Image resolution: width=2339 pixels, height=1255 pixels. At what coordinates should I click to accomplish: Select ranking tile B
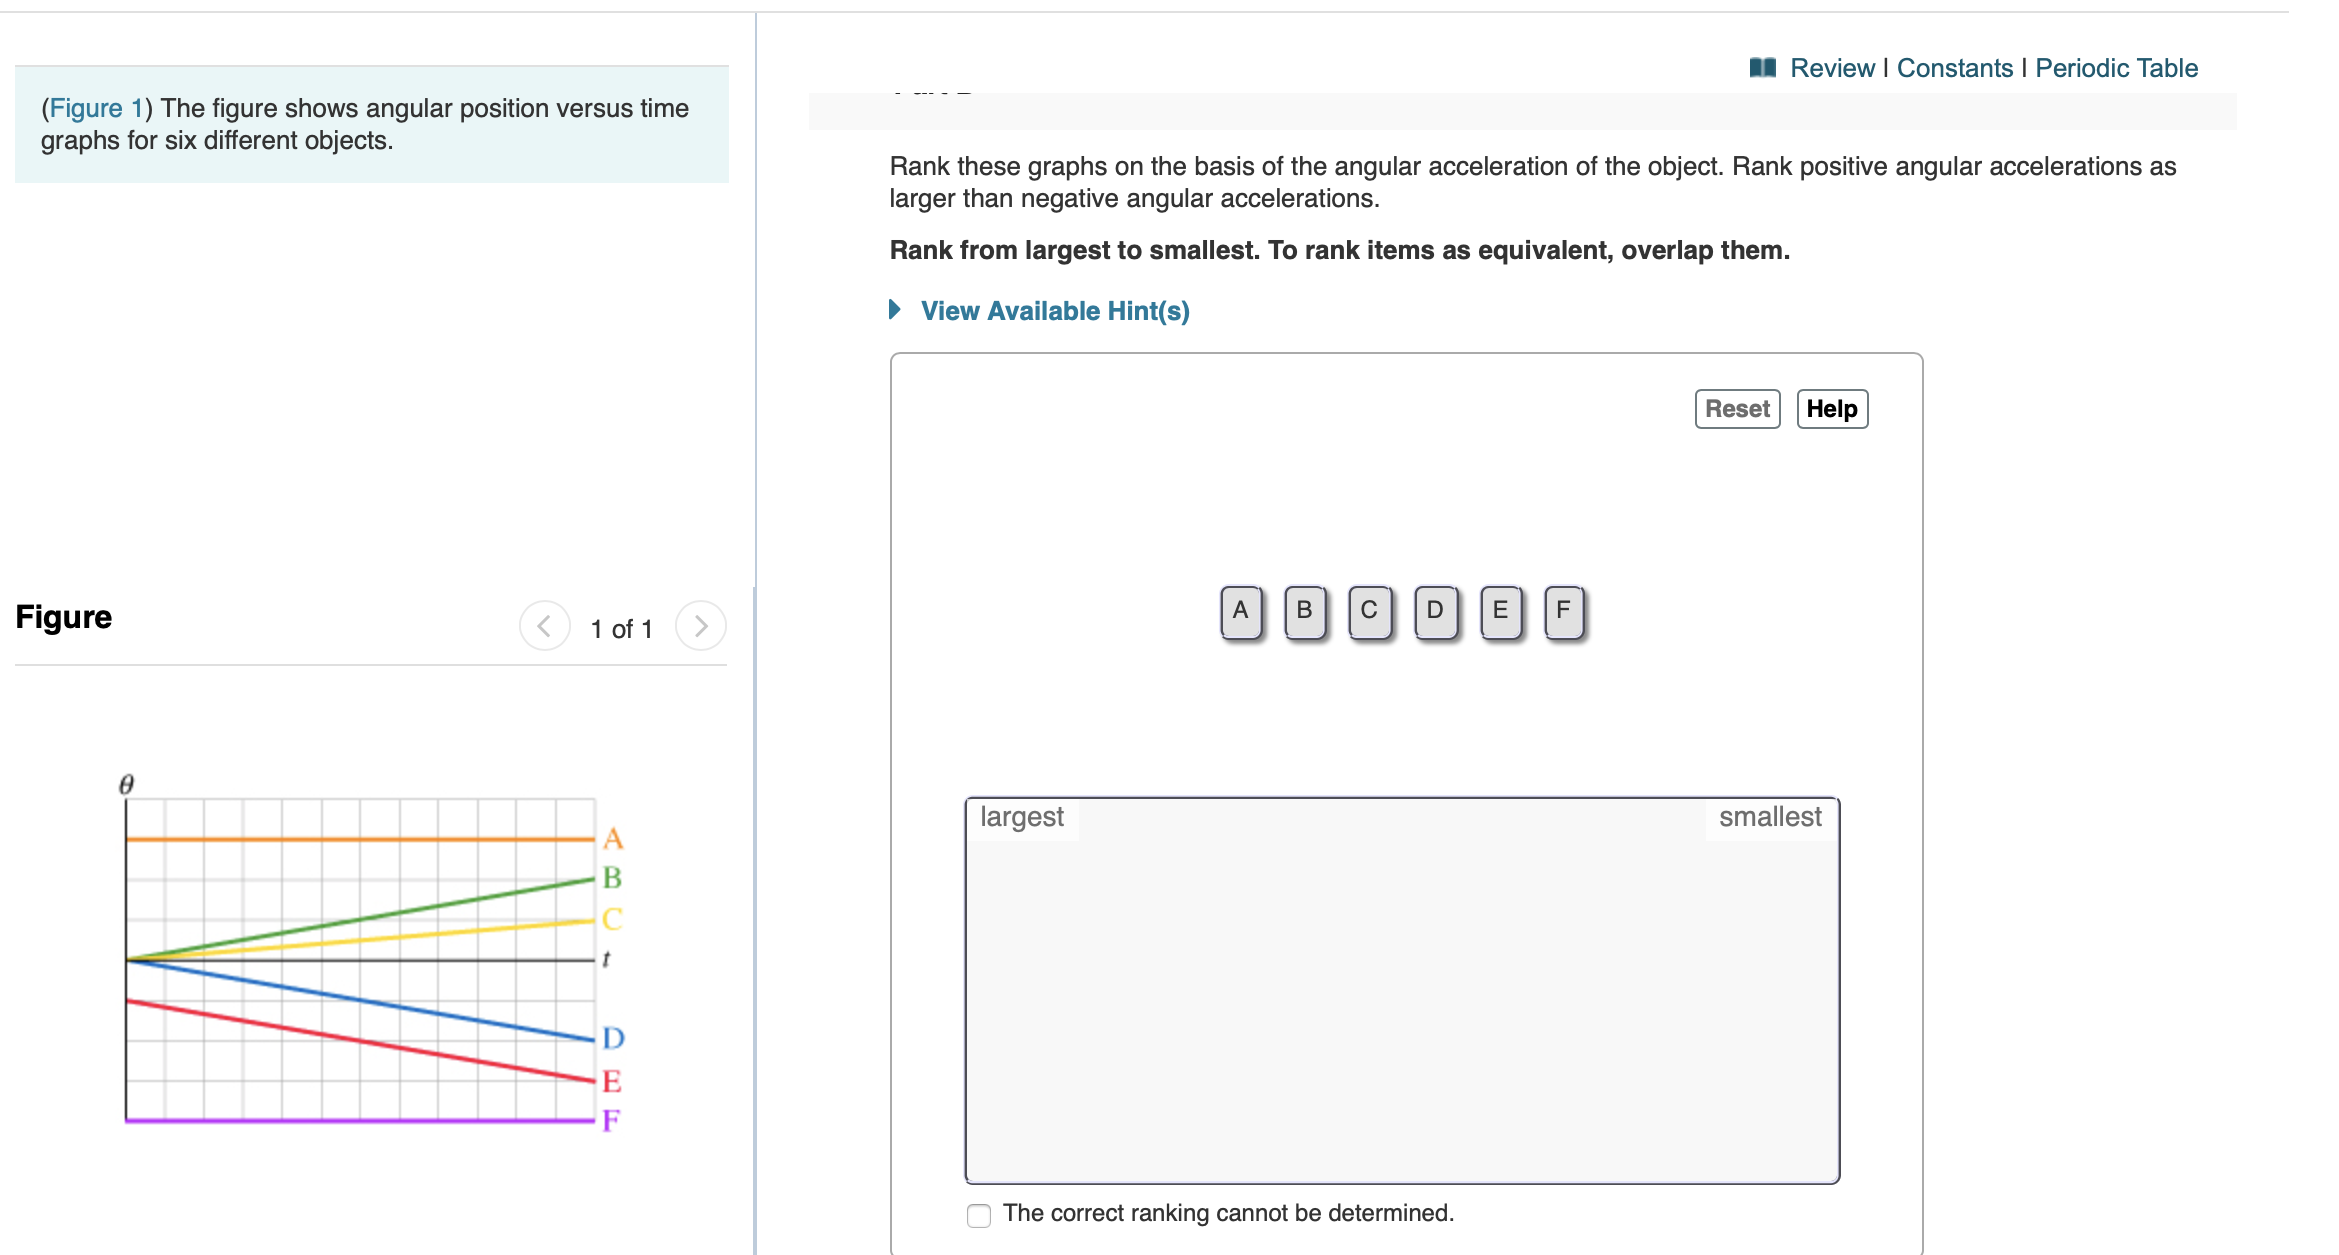tap(1305, 611)
